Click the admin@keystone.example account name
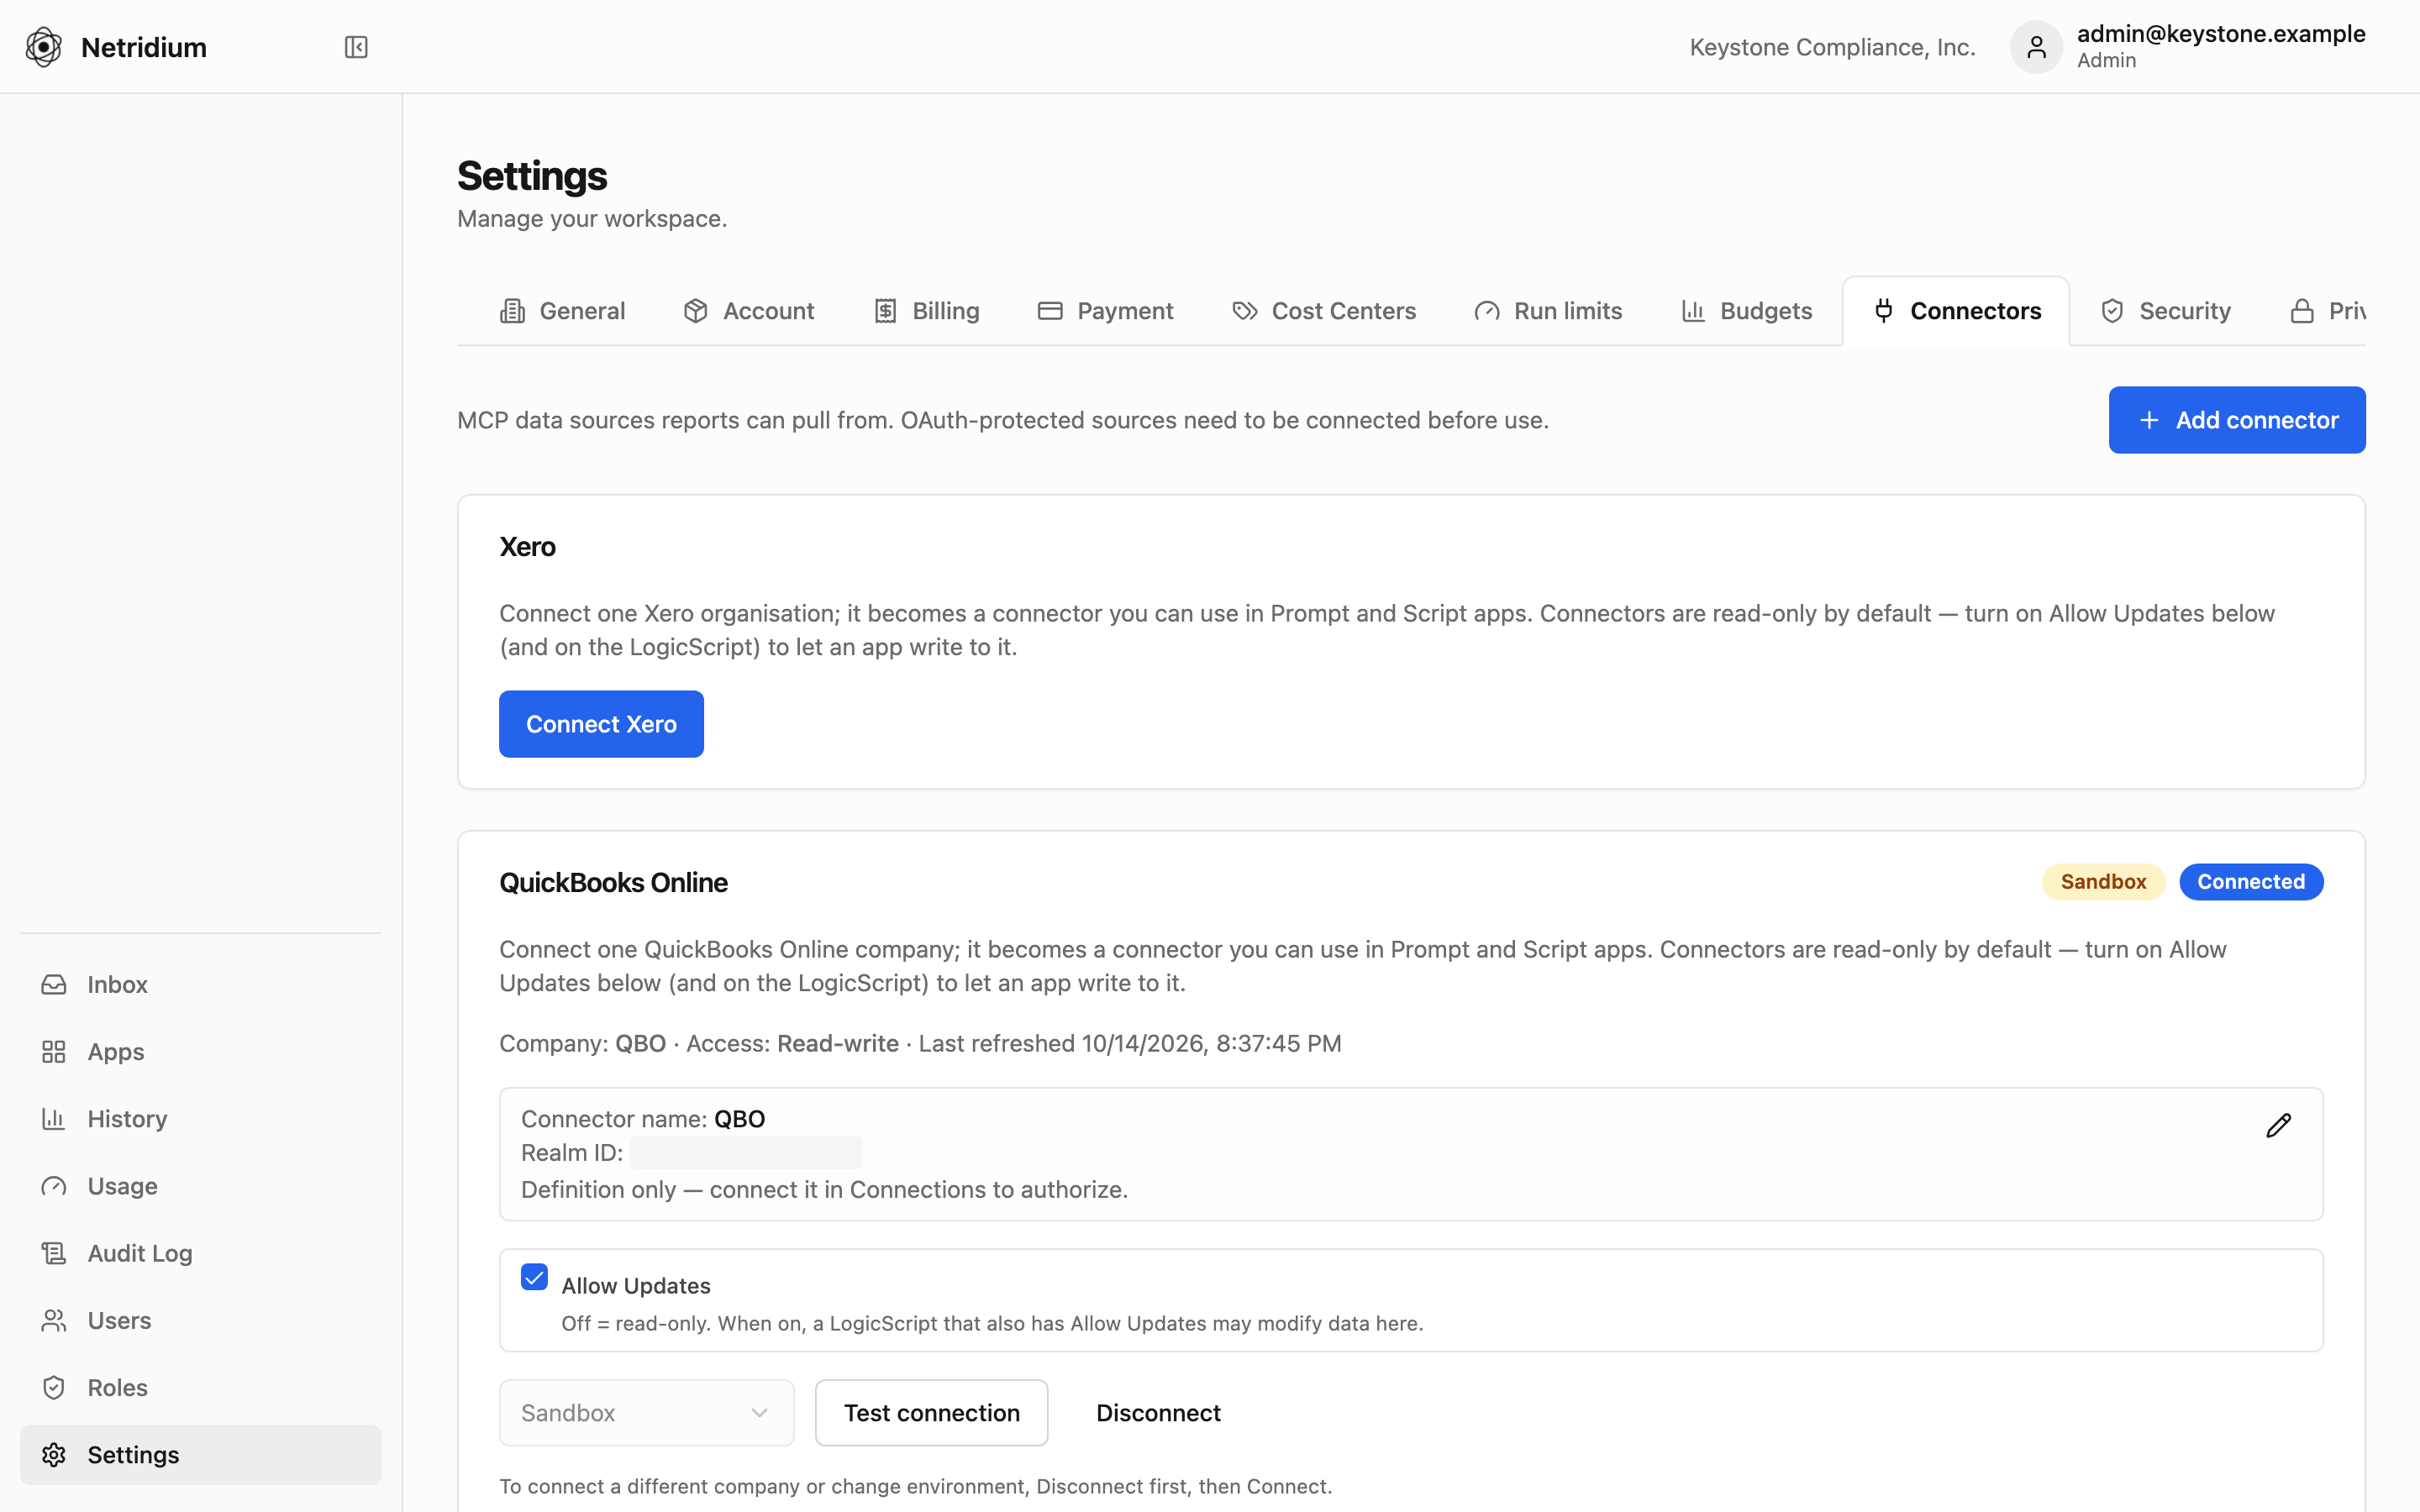 coord(2221,33)
